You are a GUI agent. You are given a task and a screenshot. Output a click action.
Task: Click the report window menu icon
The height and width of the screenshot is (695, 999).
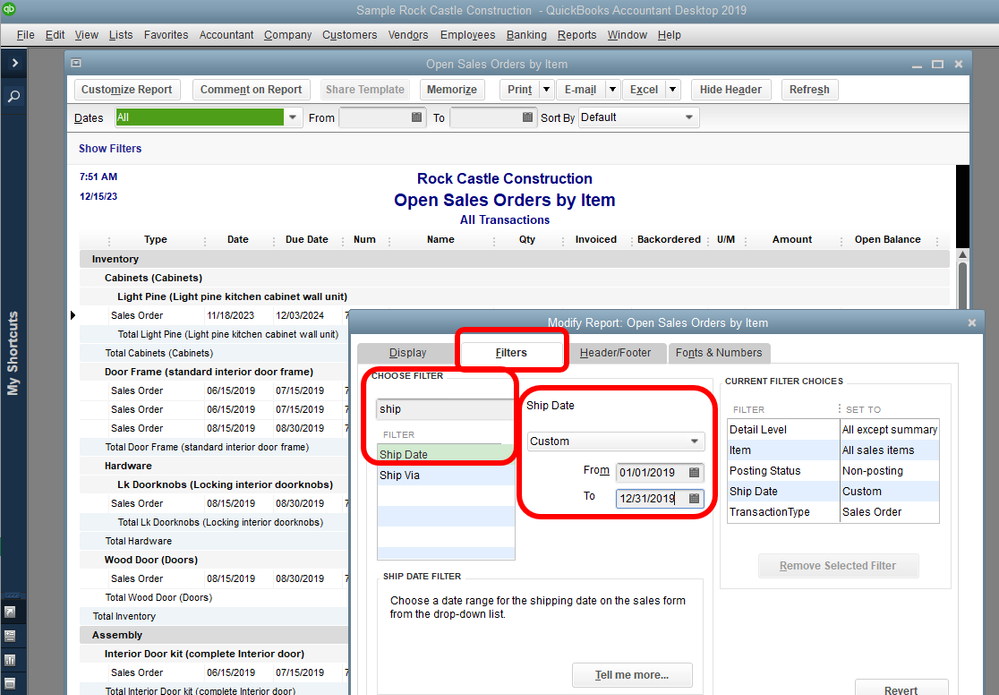pos(76,63)
